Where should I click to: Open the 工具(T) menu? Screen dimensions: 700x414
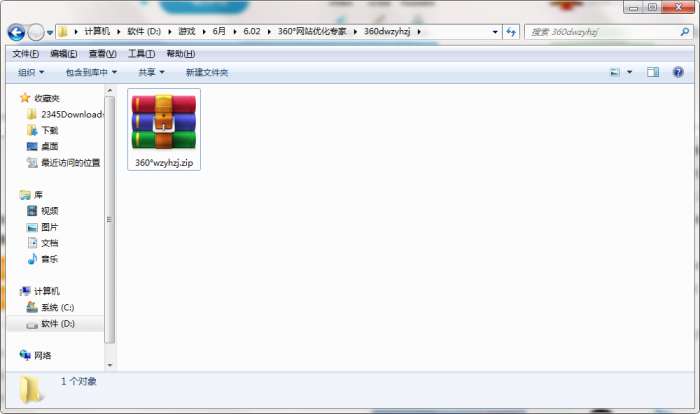(x=142, y=54)
